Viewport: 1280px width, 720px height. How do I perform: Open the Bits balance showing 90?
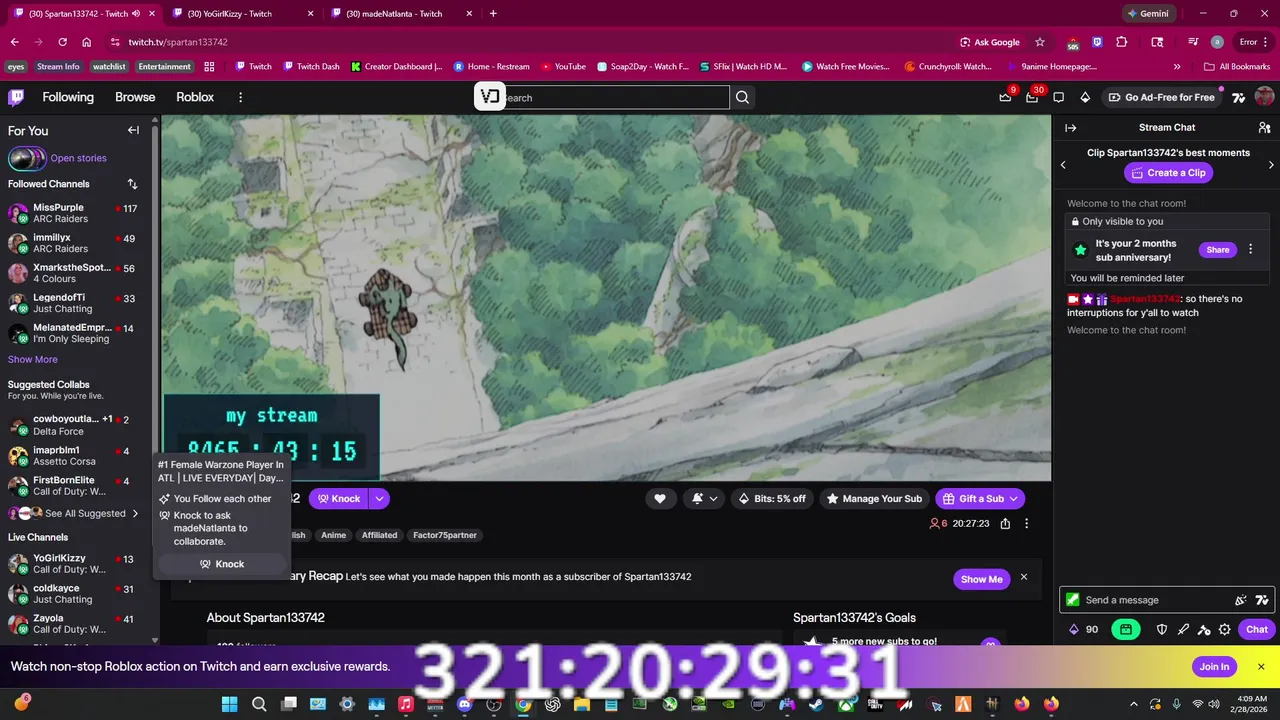[x=1084, y=629]
